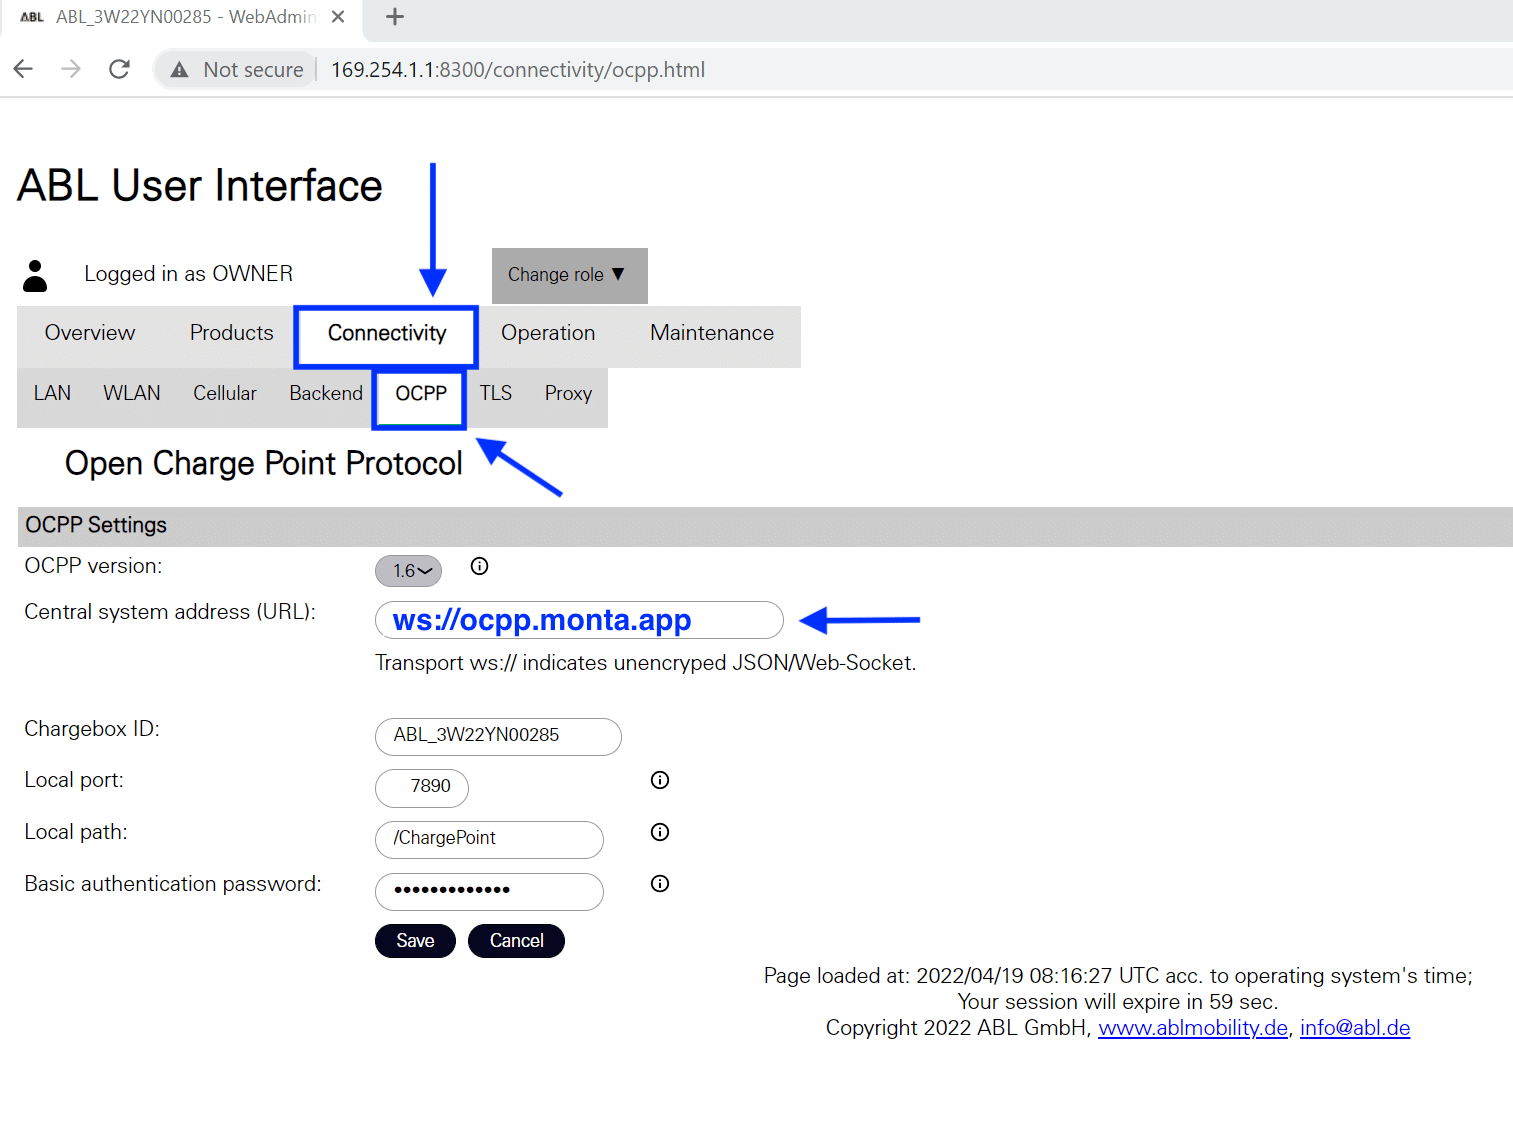The width and height of the screenshot is (1513, 1129).
Task: Select the Backend connectivity tab
Action: pos(325,393)
